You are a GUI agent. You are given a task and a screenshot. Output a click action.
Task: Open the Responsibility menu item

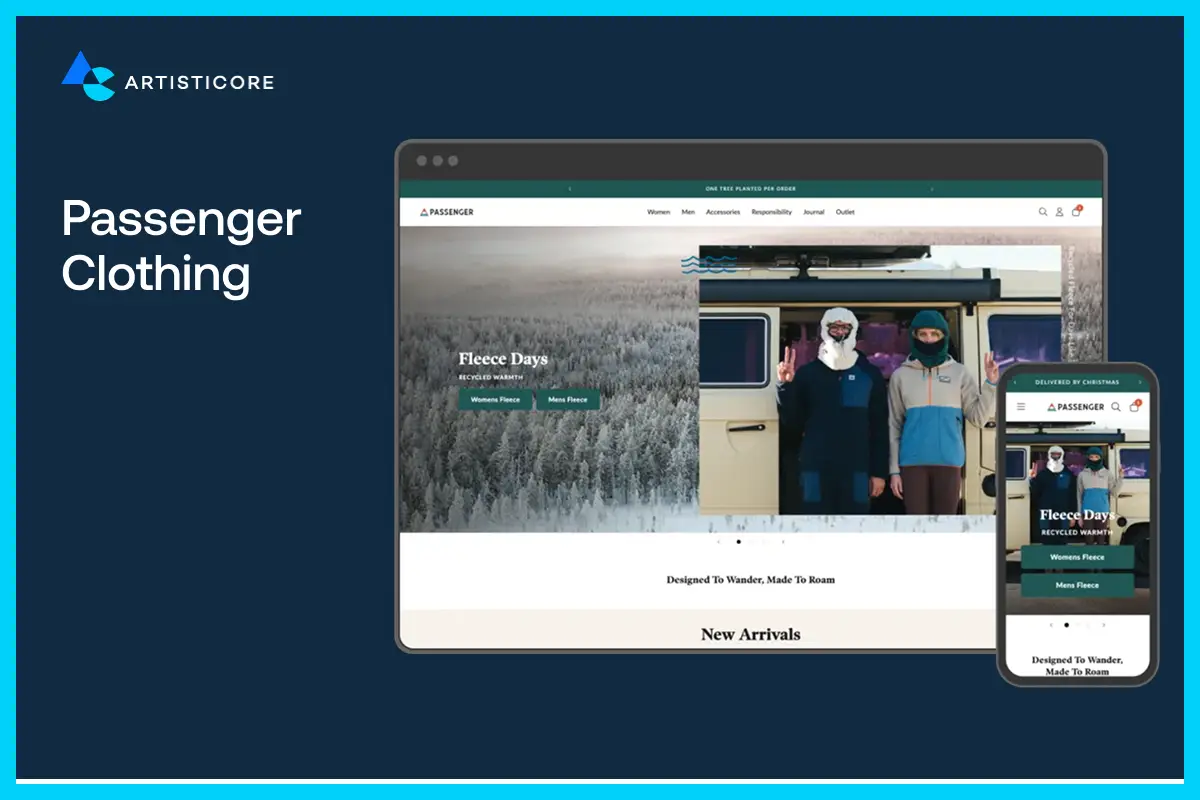click(x=771, y=212)
